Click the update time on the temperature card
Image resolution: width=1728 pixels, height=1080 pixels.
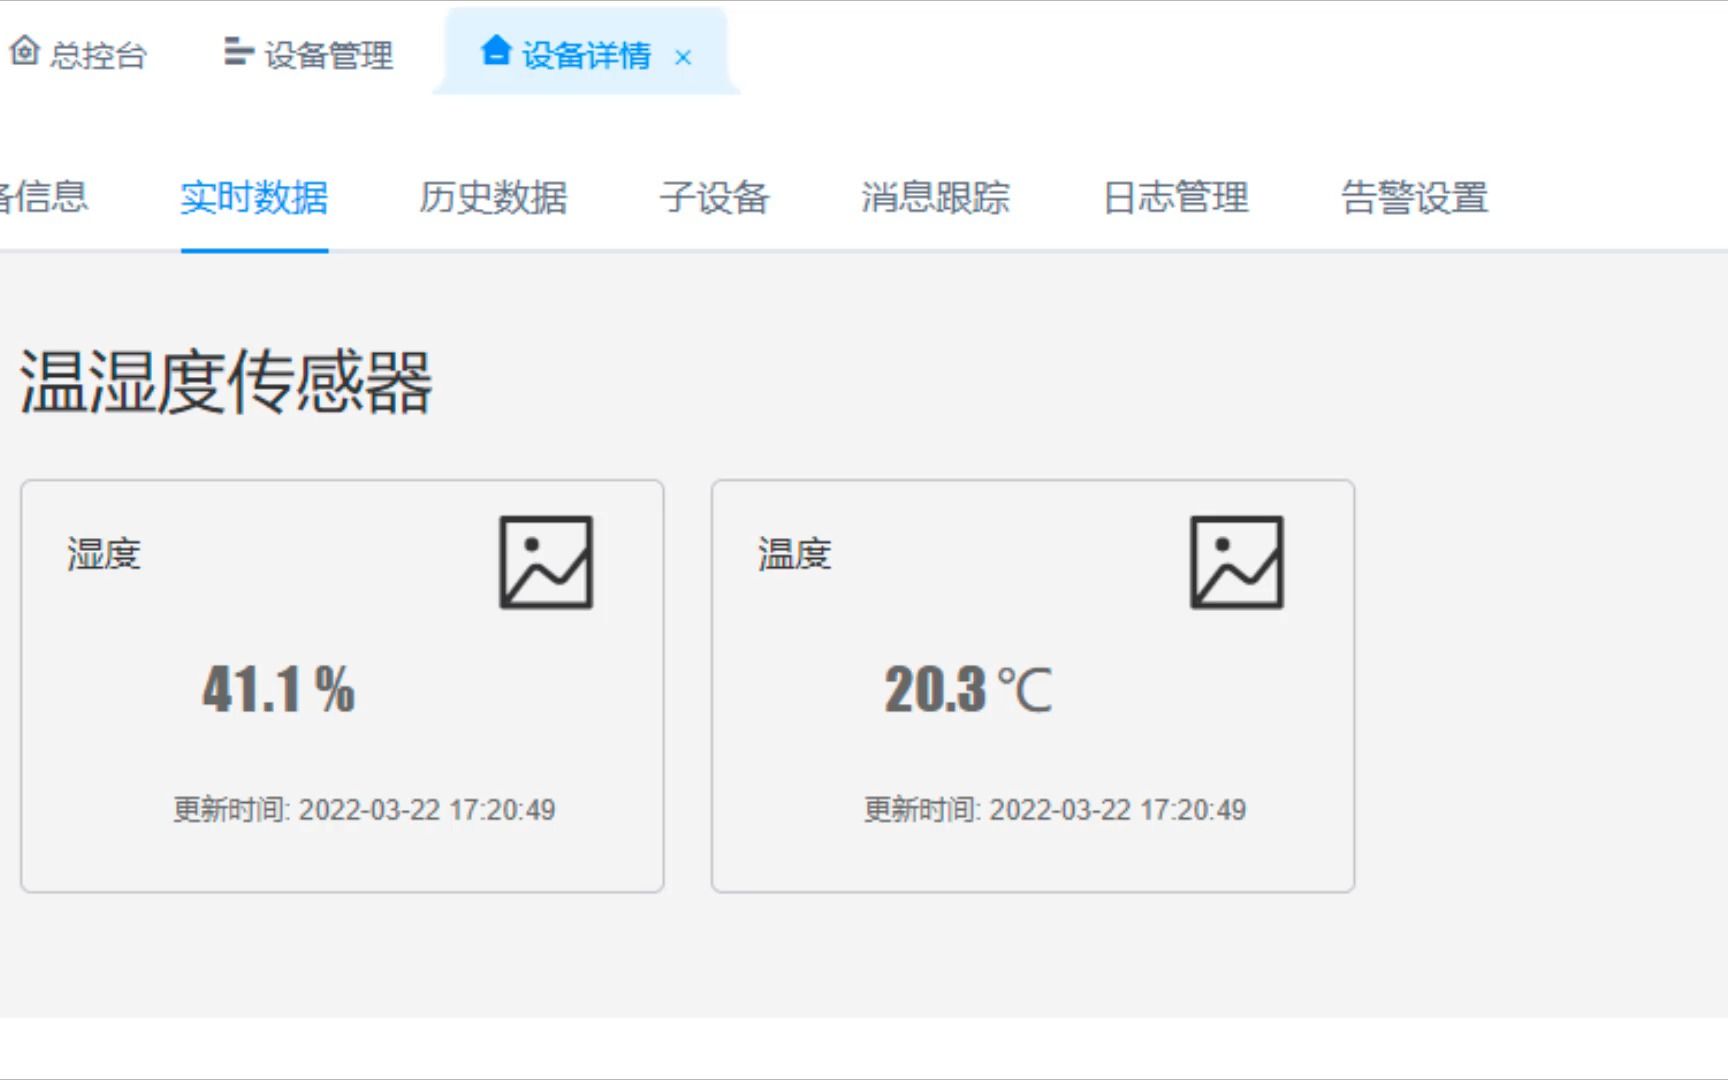coord(1054,810)
